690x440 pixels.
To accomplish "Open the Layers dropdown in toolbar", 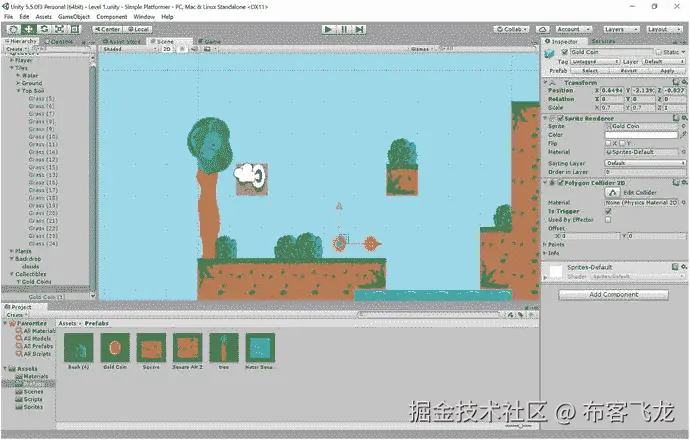I will click(x=620, y=29).
